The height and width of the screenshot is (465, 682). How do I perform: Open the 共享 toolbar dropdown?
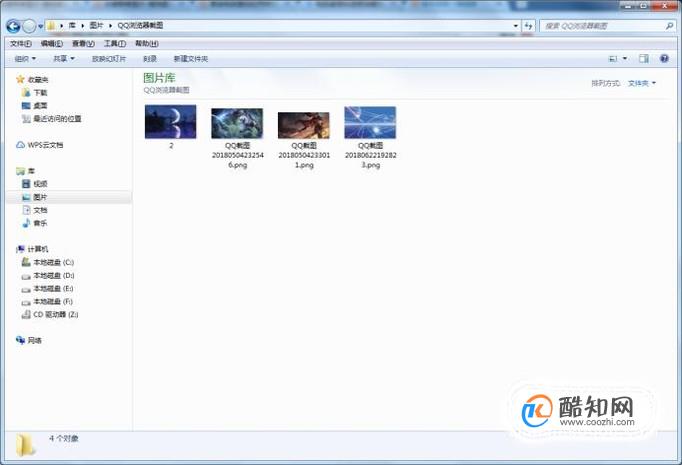click(64, 59)
